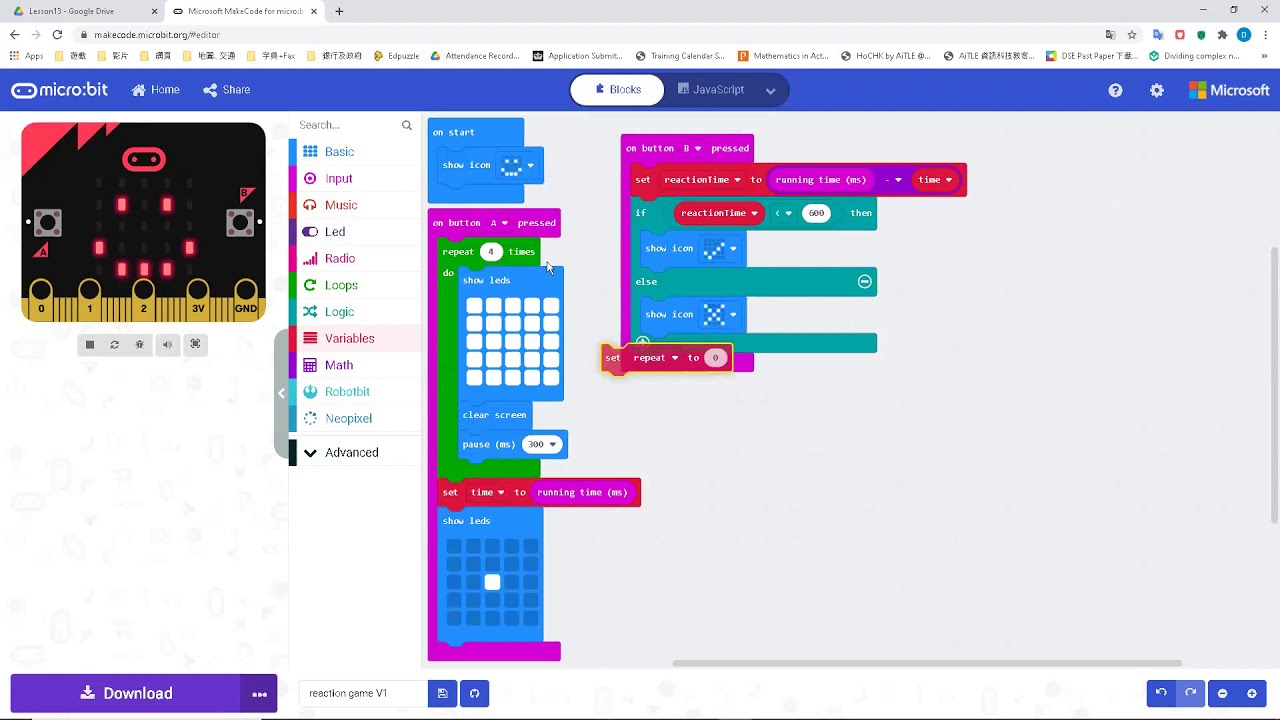Click the toolbox search field
Screen dimensions: 1280x720
pyautogui.click(x=347, y=125)
